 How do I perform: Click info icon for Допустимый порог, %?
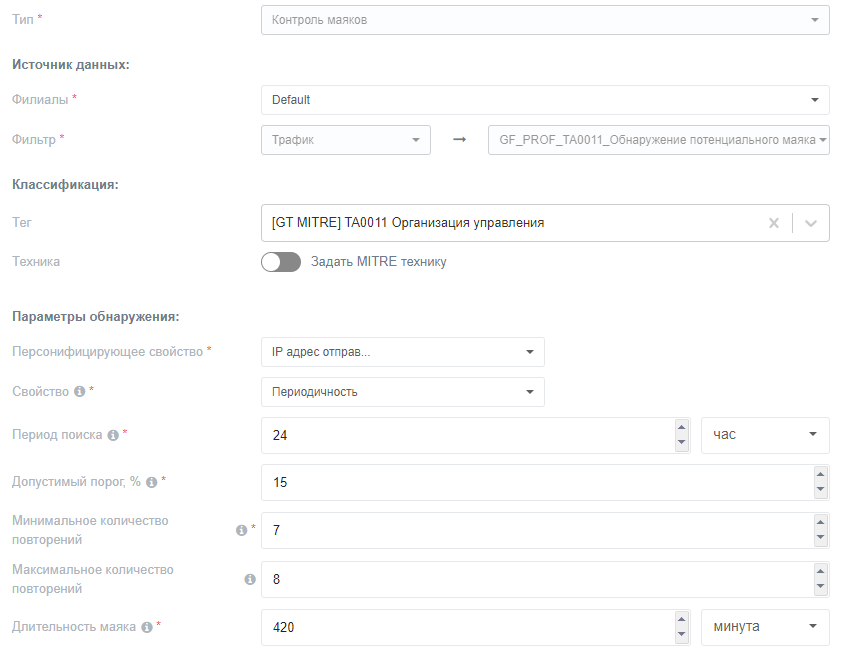point(151,482)
